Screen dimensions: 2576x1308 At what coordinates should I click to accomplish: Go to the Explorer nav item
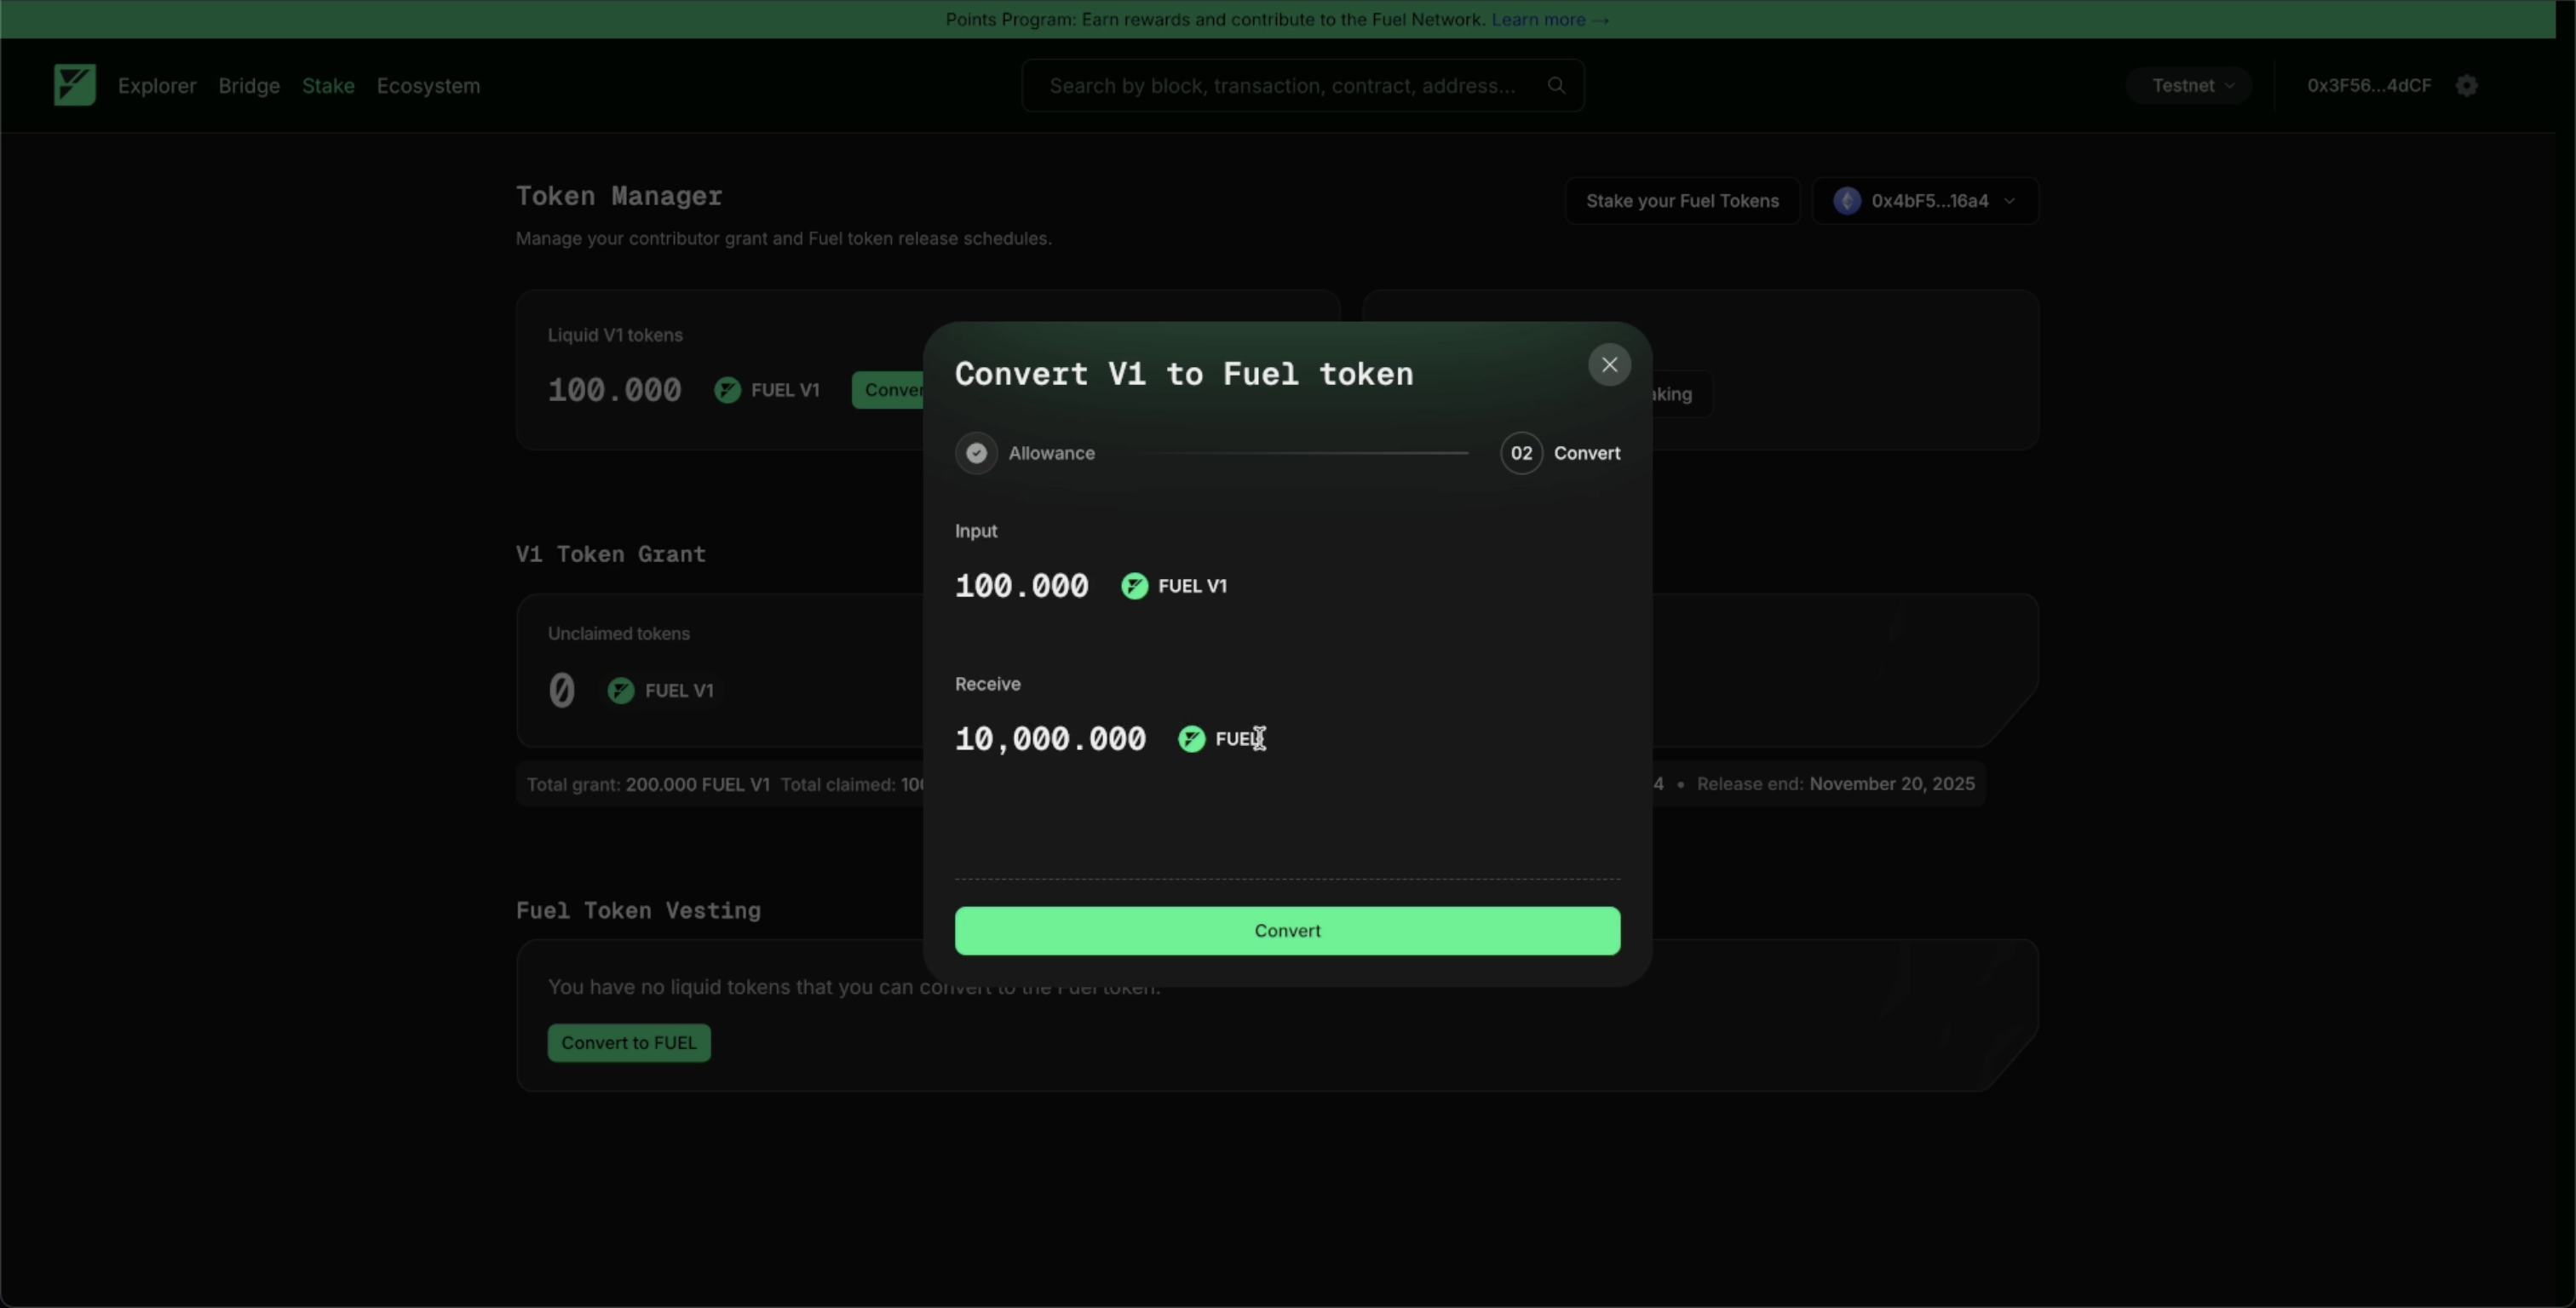(157, 85)
